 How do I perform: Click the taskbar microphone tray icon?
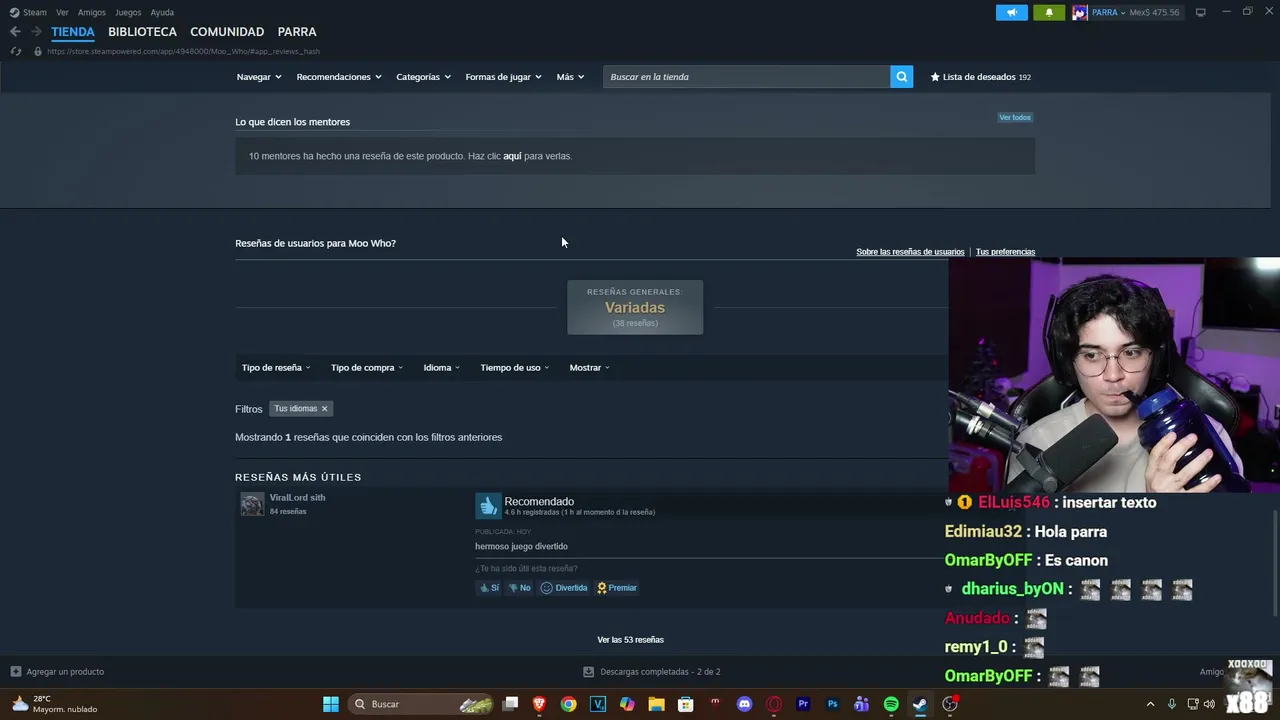pos(1171,704)
